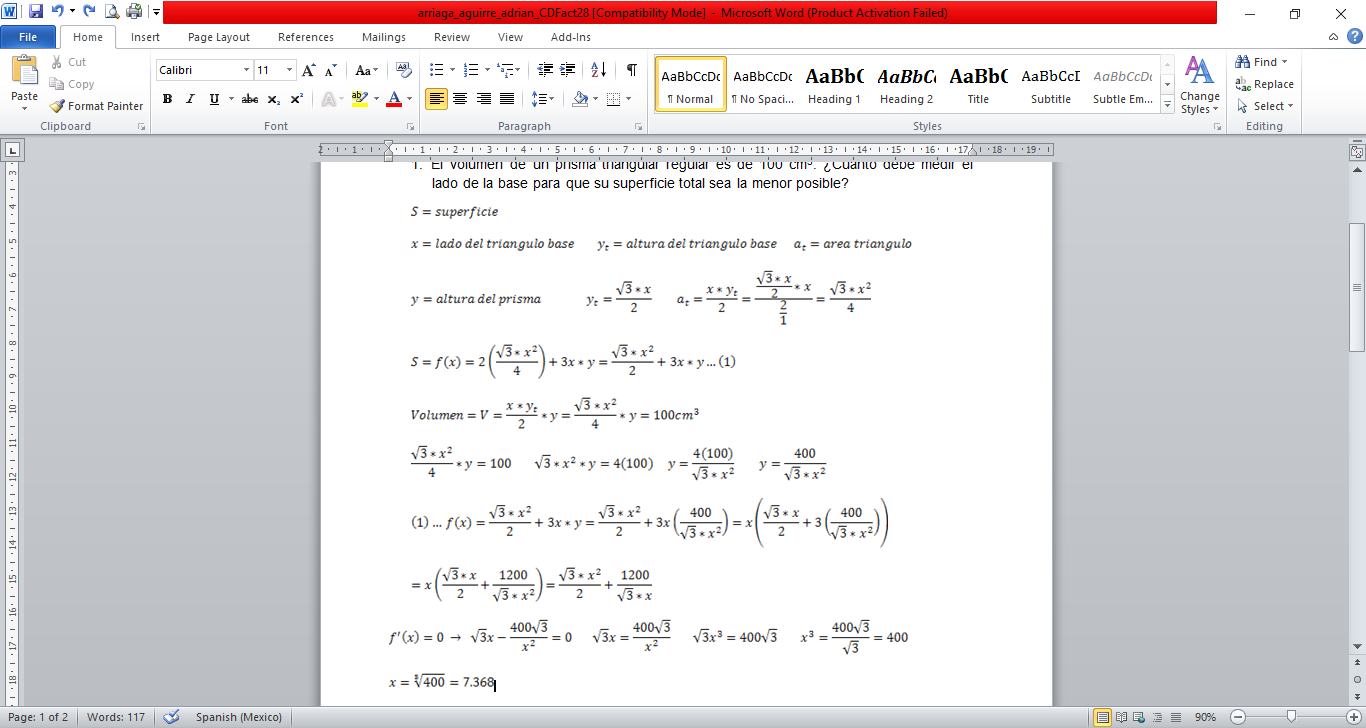Click the zoom slider handle
The width and height of the screenshot is (1366, 728).
pyautogui.click(x=1292, y=717)
